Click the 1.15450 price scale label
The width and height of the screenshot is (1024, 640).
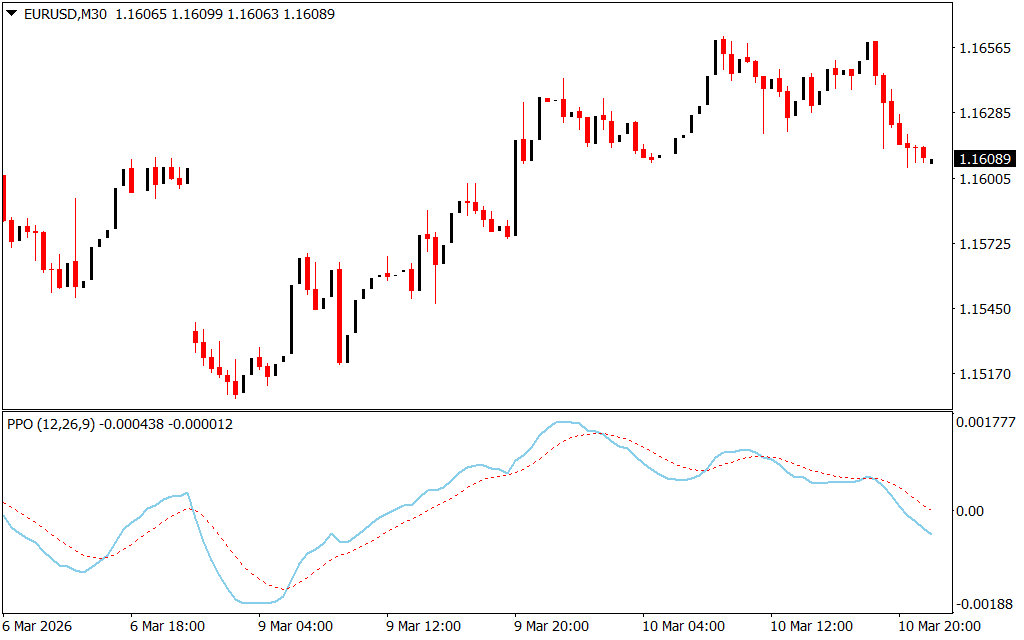[x=984, y=309]
